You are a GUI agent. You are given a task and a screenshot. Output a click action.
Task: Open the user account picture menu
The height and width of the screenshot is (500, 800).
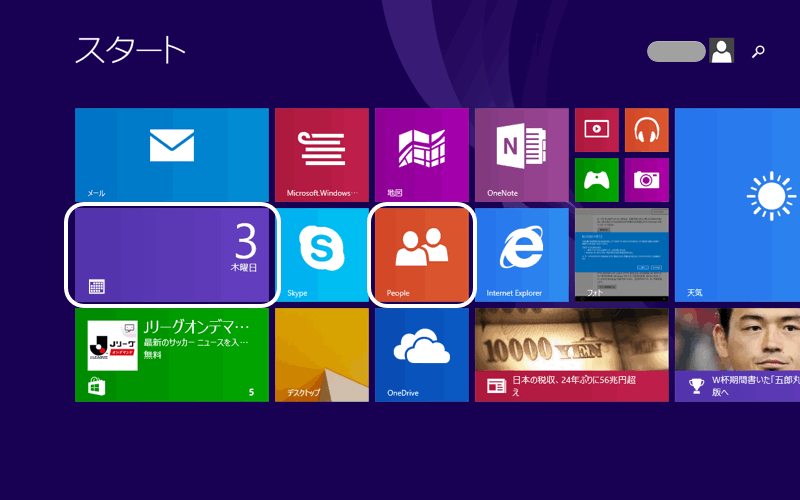pyautogui.click(x=721, y=51)
